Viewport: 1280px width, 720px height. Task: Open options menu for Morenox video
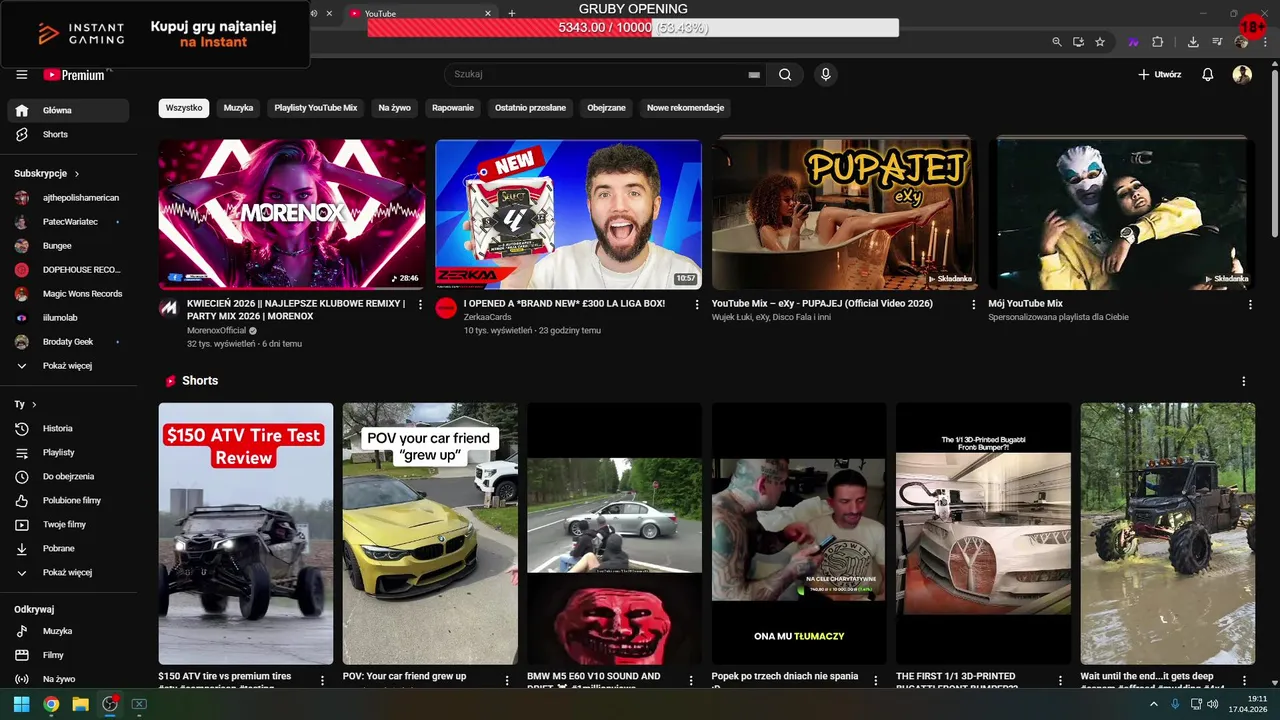[x=420, y=304]
